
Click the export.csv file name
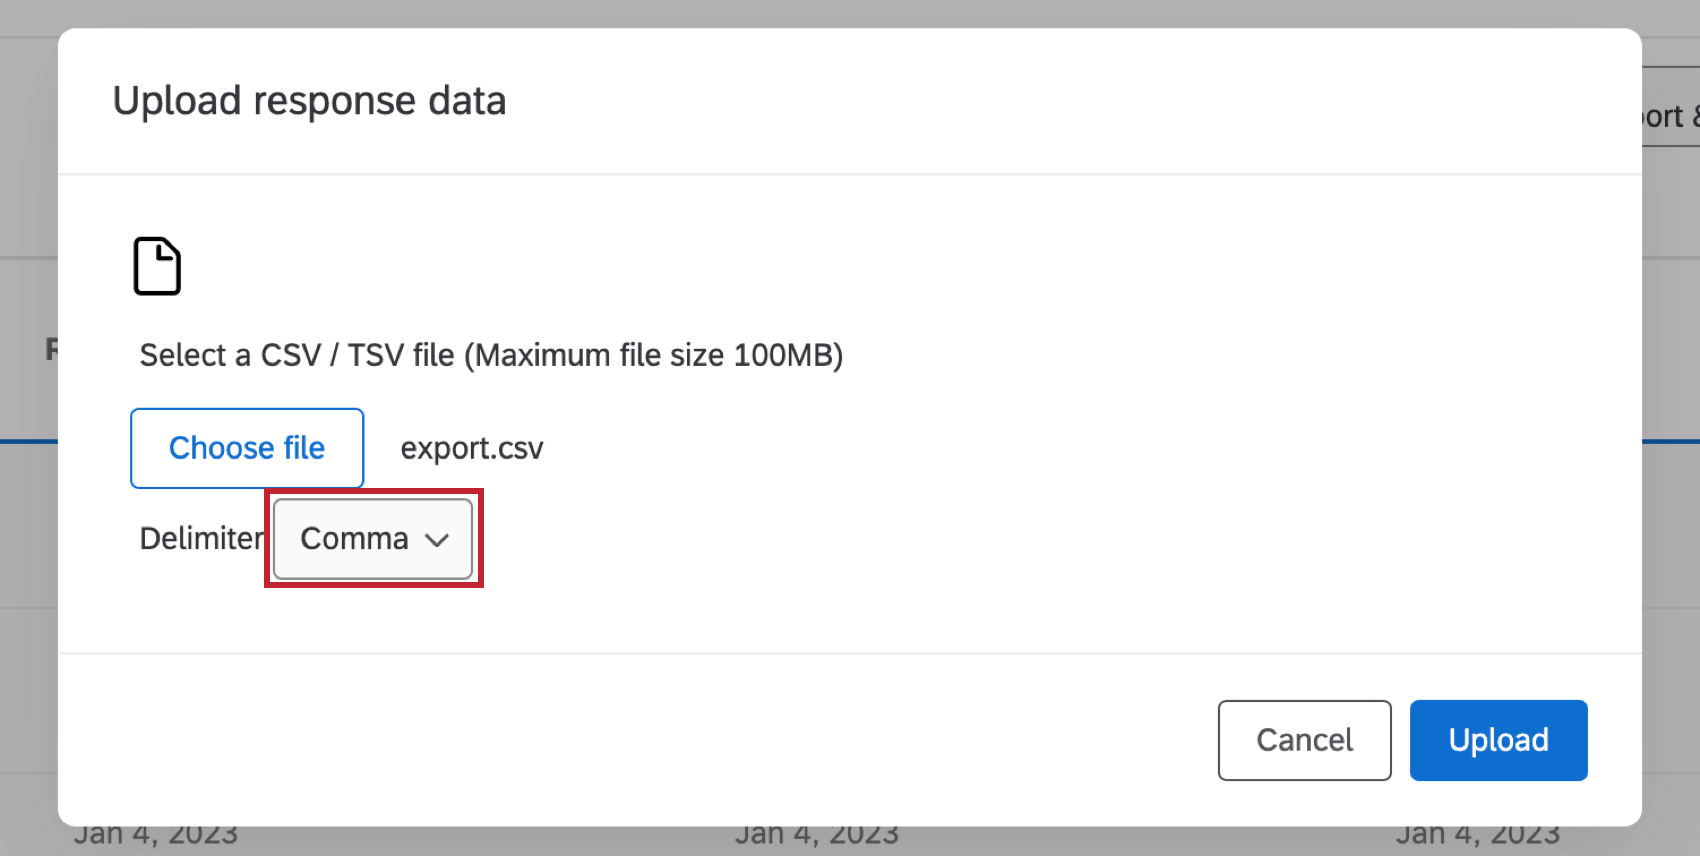pos(471,448)
